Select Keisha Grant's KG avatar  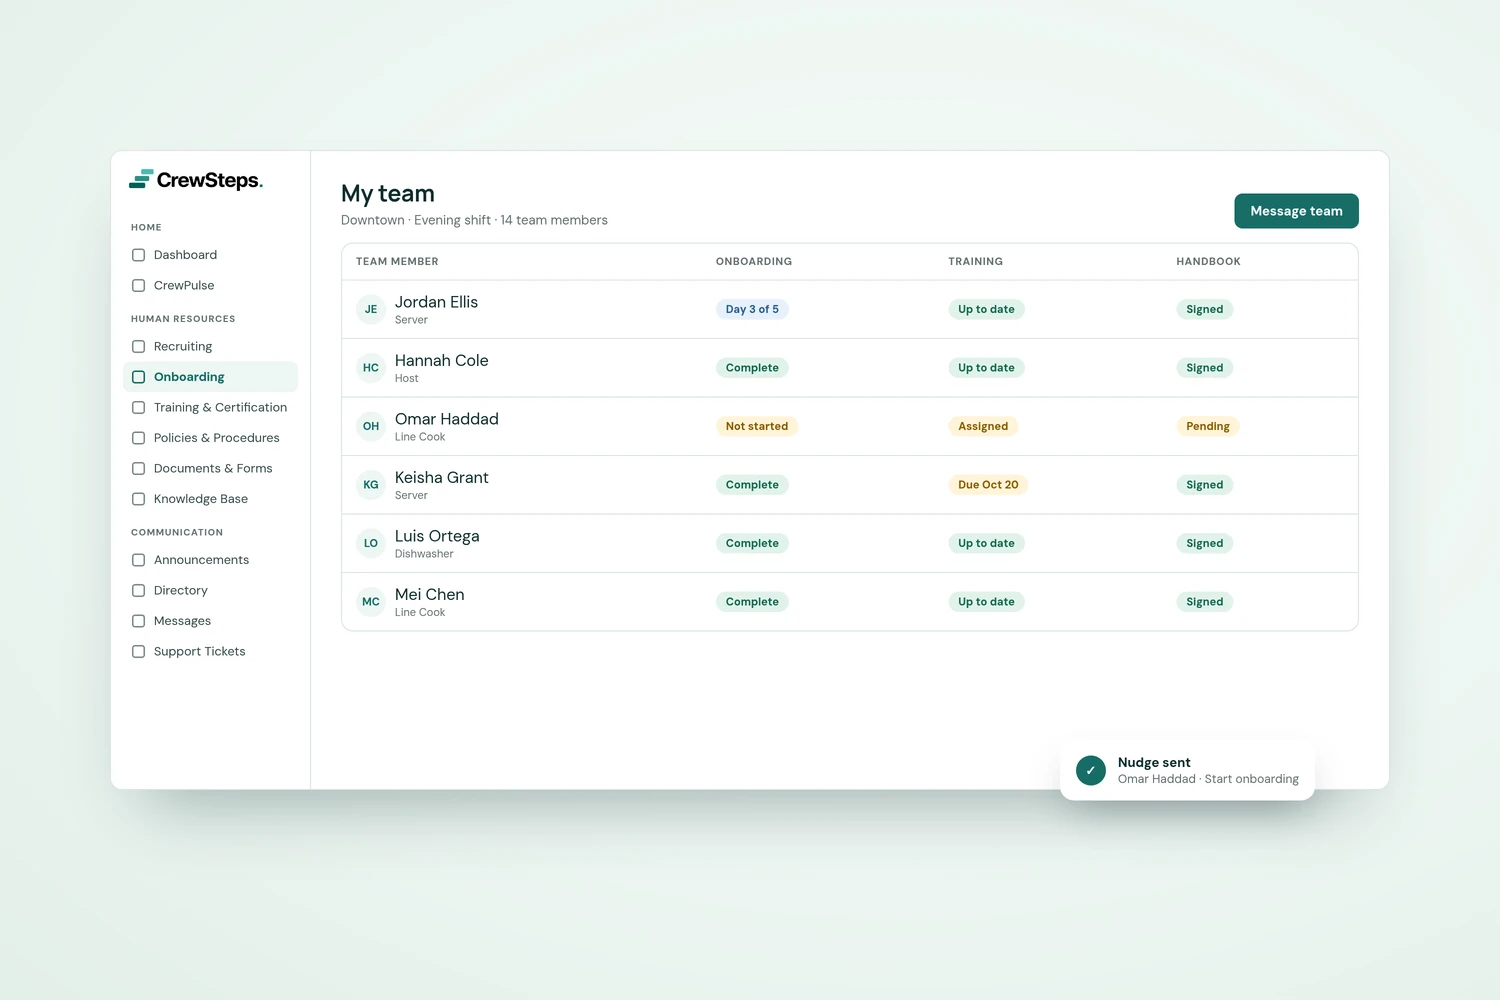(x=371, y=485)
